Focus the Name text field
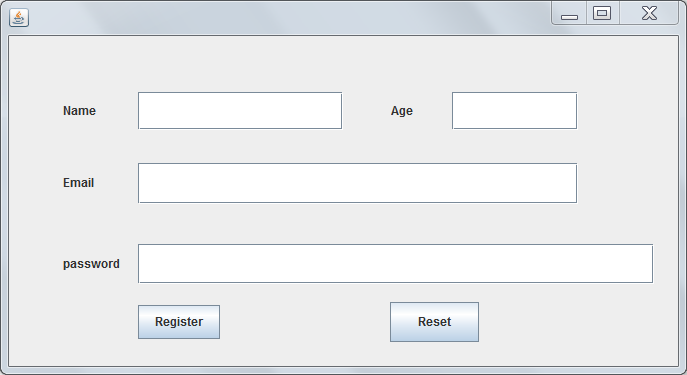Image resolution: width=687 pixels, height=375 pixels. click(x=240, y=110)
